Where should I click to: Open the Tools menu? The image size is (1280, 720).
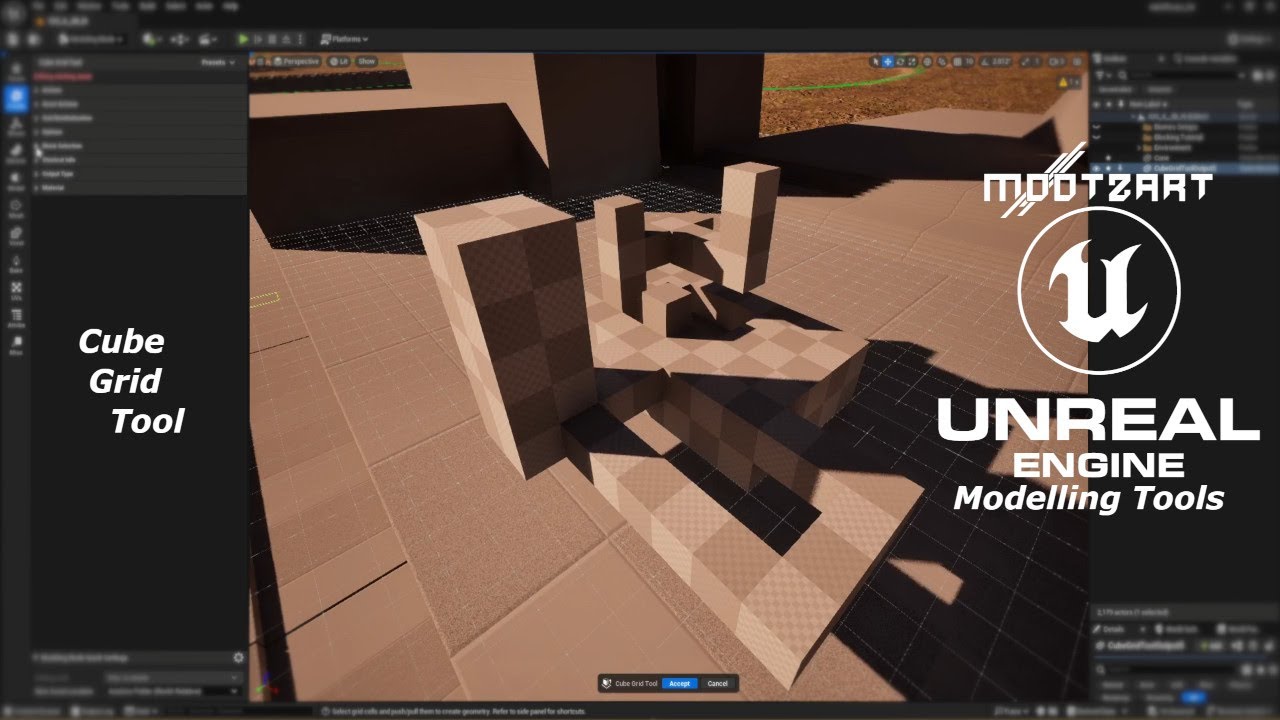coord(120,6)
